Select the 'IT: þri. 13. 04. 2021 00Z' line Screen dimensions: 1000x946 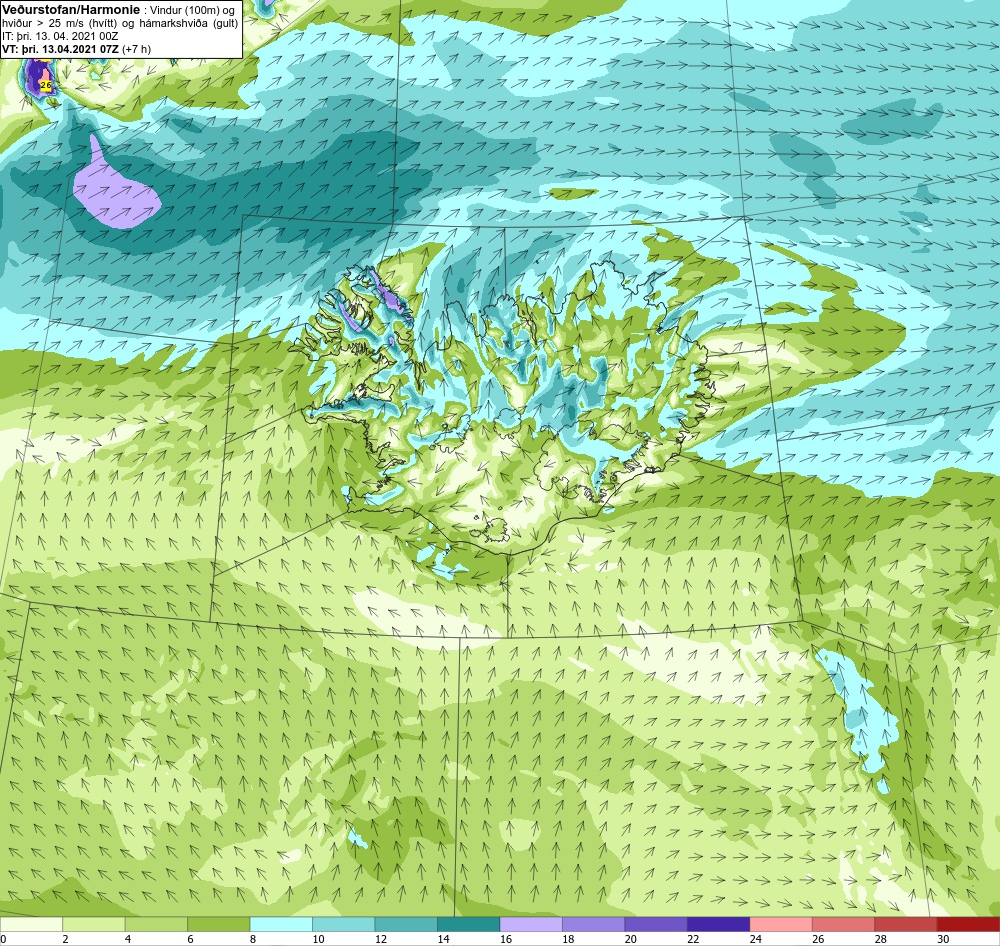pyautogui.click(x=60, y=36)
